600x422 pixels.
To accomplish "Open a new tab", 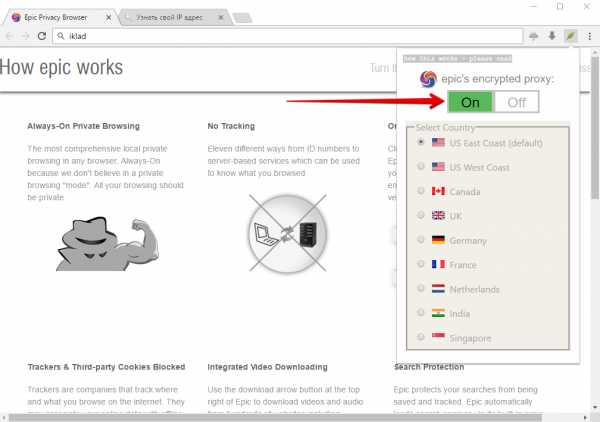I will pos(242,18).
